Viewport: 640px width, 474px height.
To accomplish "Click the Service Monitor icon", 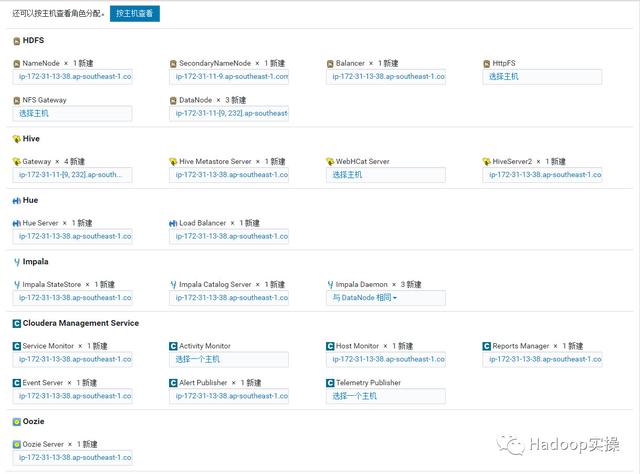I will pyautogui.click(x=17, y=346).
